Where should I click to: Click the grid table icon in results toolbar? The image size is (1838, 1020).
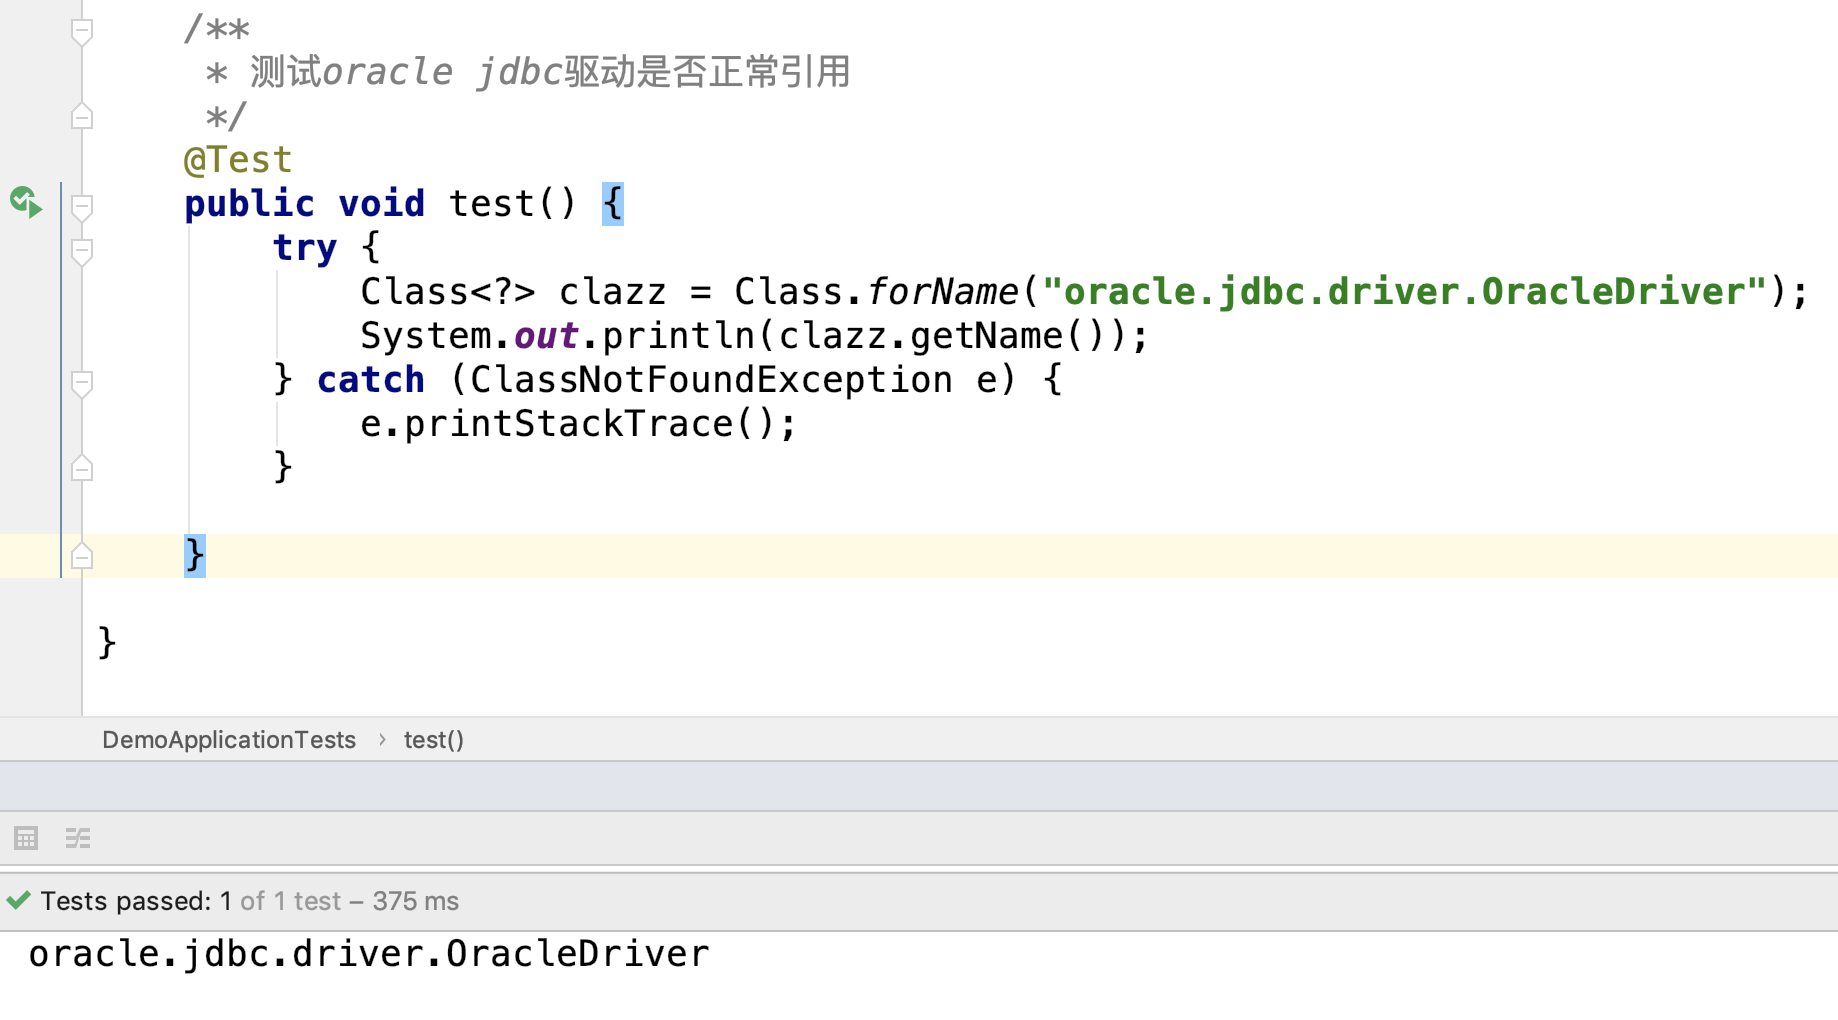coord(26,838)
